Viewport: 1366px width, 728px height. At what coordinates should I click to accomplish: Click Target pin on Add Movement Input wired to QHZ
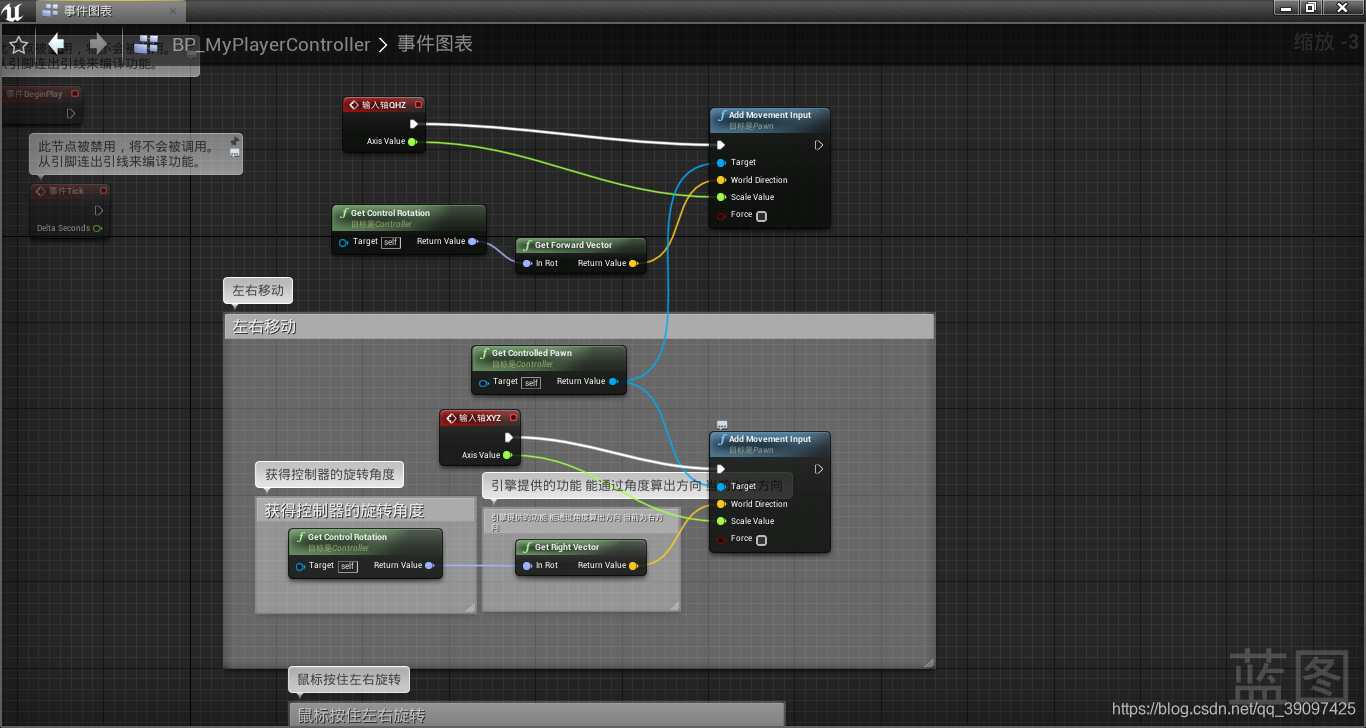click(x=721, y=162)
